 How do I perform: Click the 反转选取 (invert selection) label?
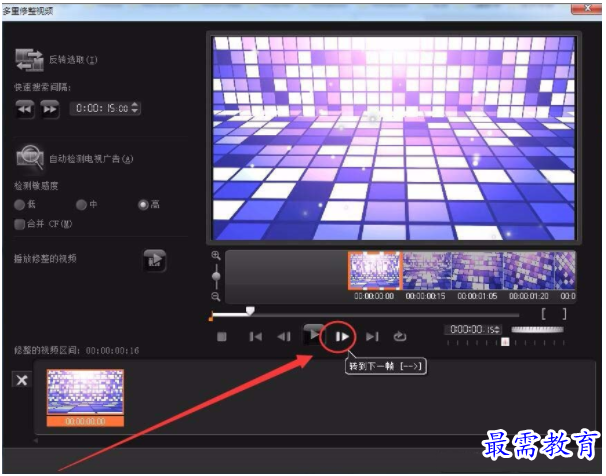pos(73,60)
